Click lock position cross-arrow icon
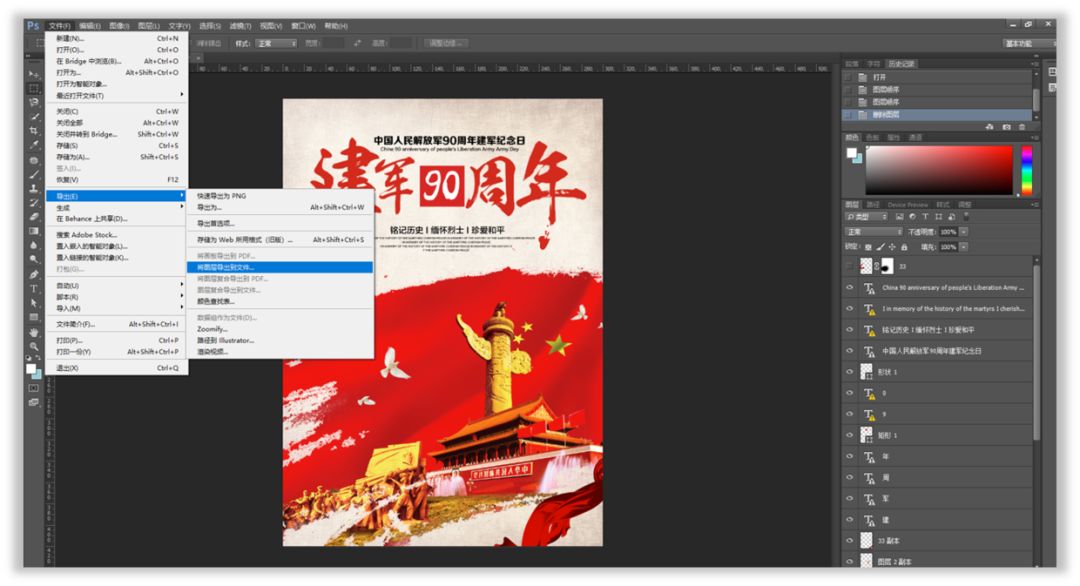The image size is (1080, 586). 892,247
